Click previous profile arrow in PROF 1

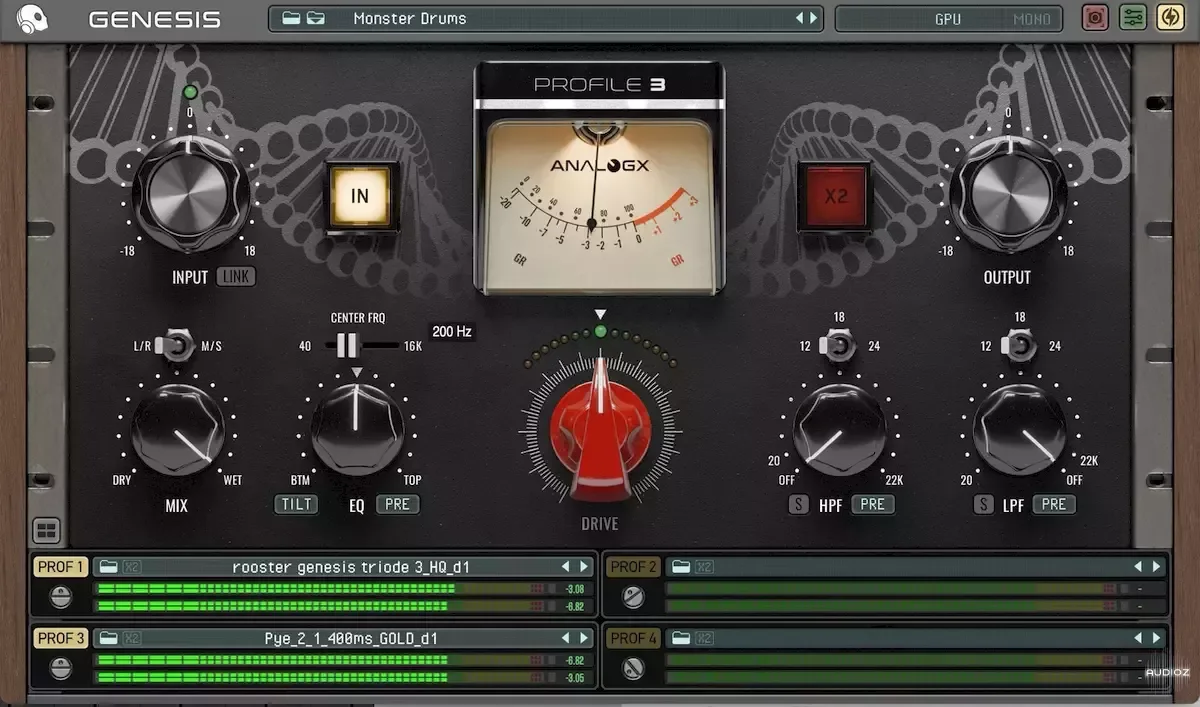(x=566, y=567)
